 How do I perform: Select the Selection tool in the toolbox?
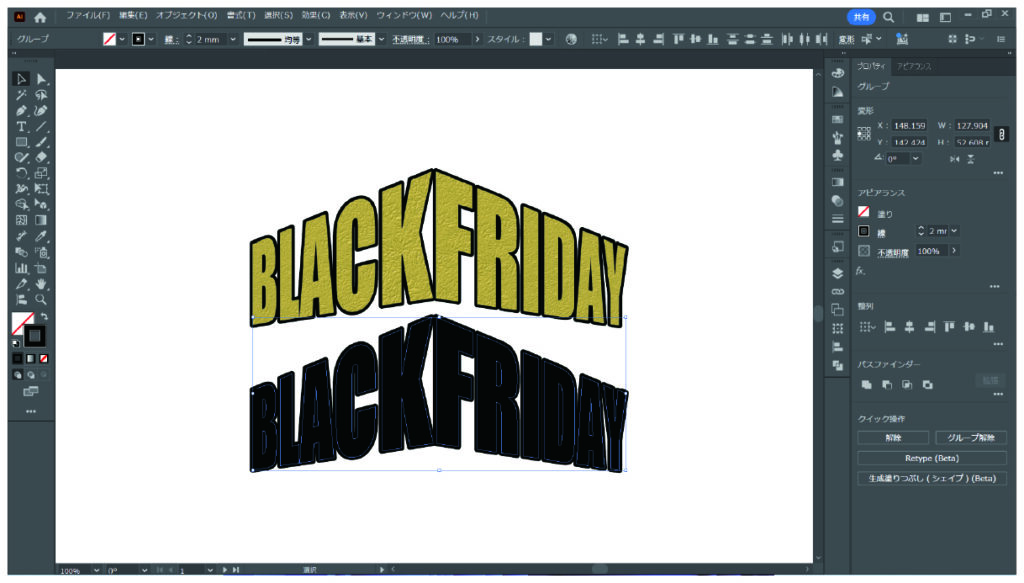(21, 79)
